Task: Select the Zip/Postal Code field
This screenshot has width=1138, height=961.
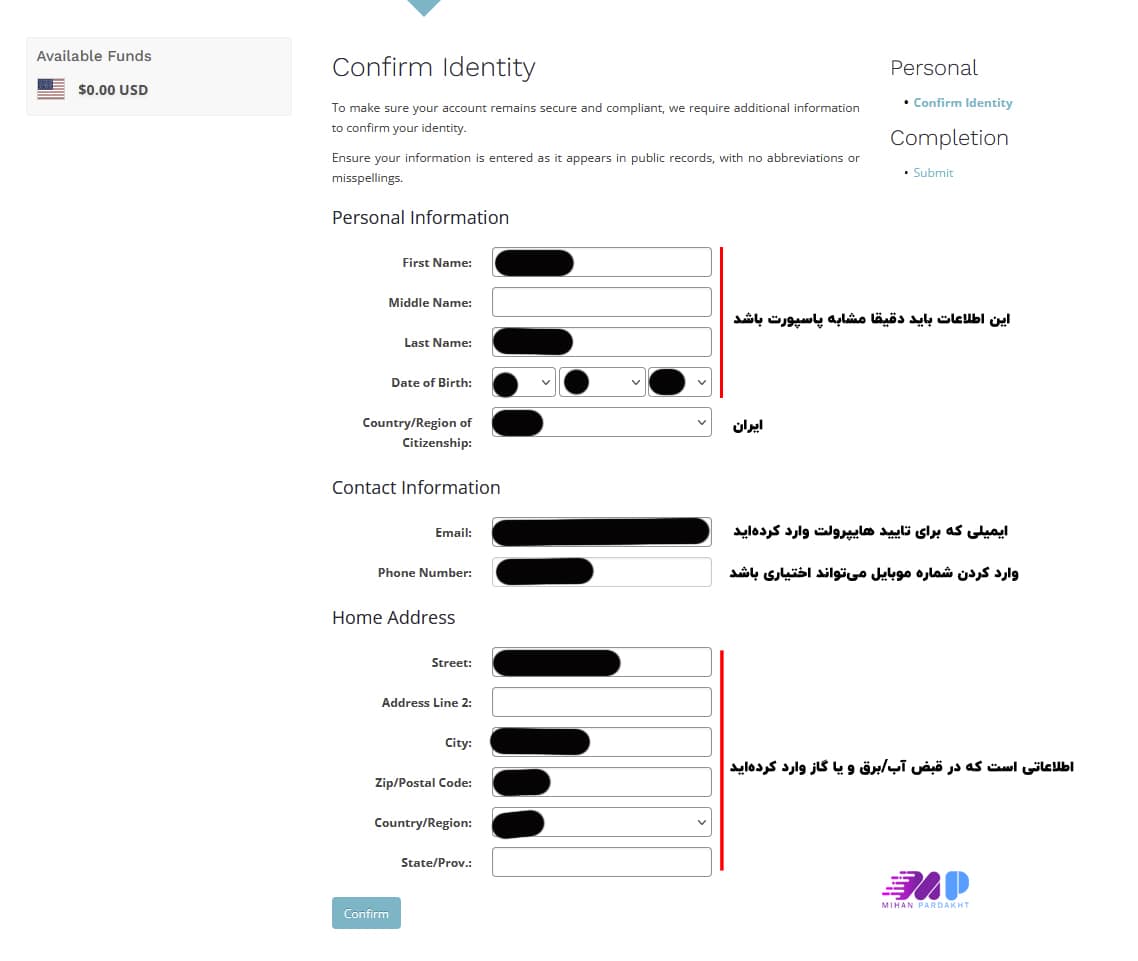Action: 630,782
